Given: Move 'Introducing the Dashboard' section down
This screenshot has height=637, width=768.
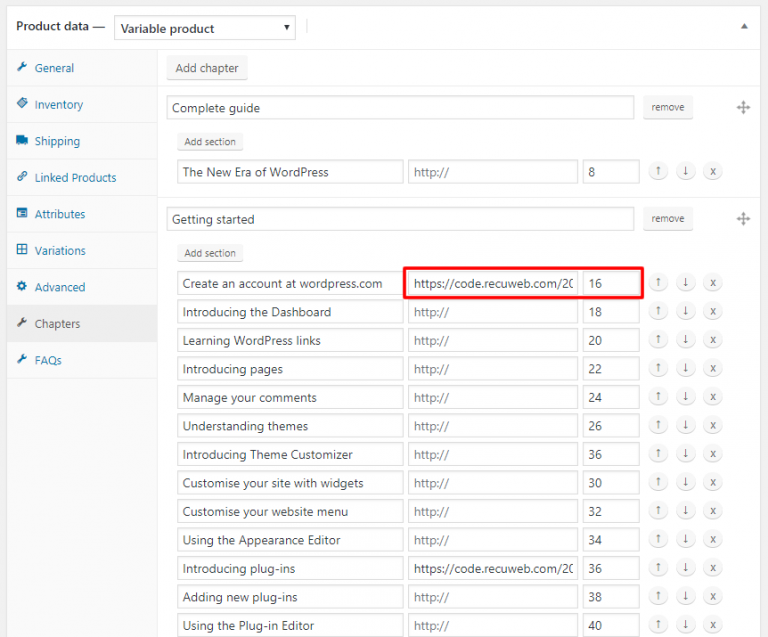Looking at the screenshot, I should (x=685, y=312).
